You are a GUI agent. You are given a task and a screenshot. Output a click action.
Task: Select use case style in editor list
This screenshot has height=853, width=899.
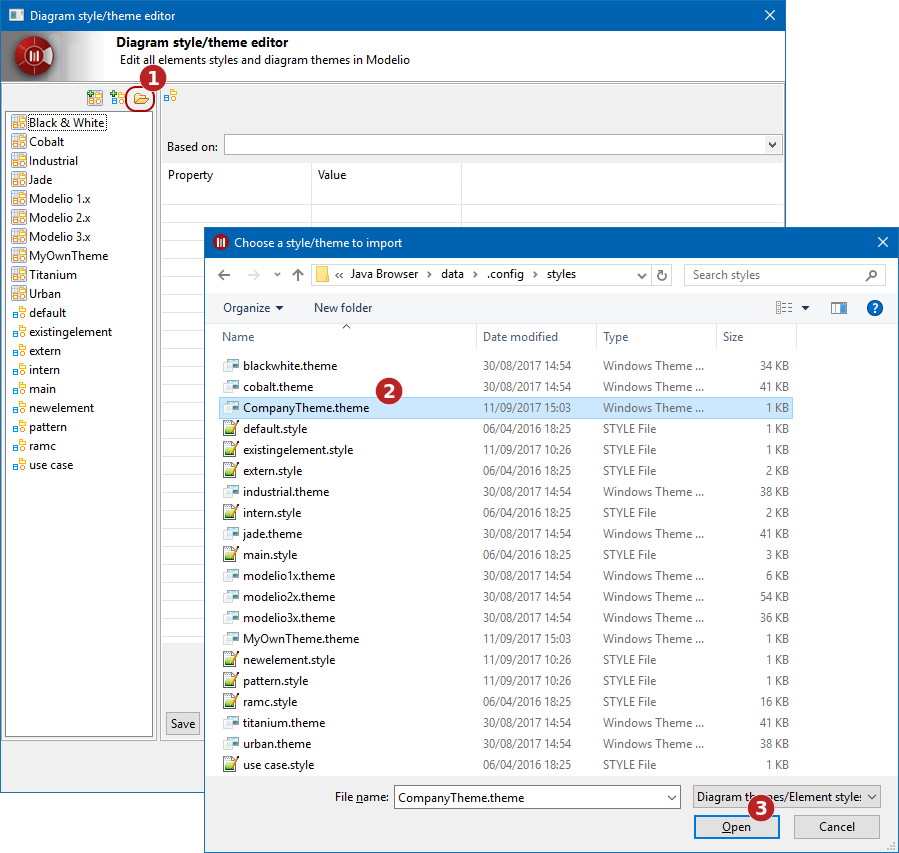[51, 465]
